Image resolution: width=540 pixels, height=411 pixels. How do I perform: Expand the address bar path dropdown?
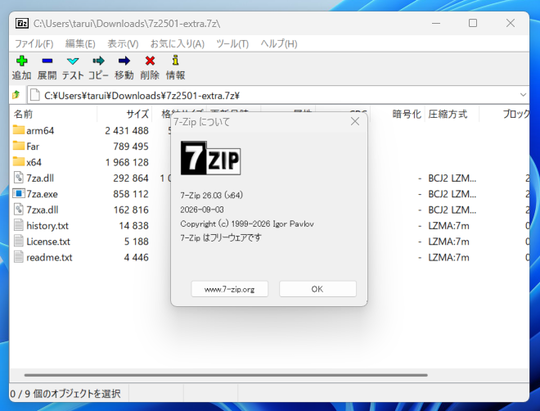click(523, 95)
